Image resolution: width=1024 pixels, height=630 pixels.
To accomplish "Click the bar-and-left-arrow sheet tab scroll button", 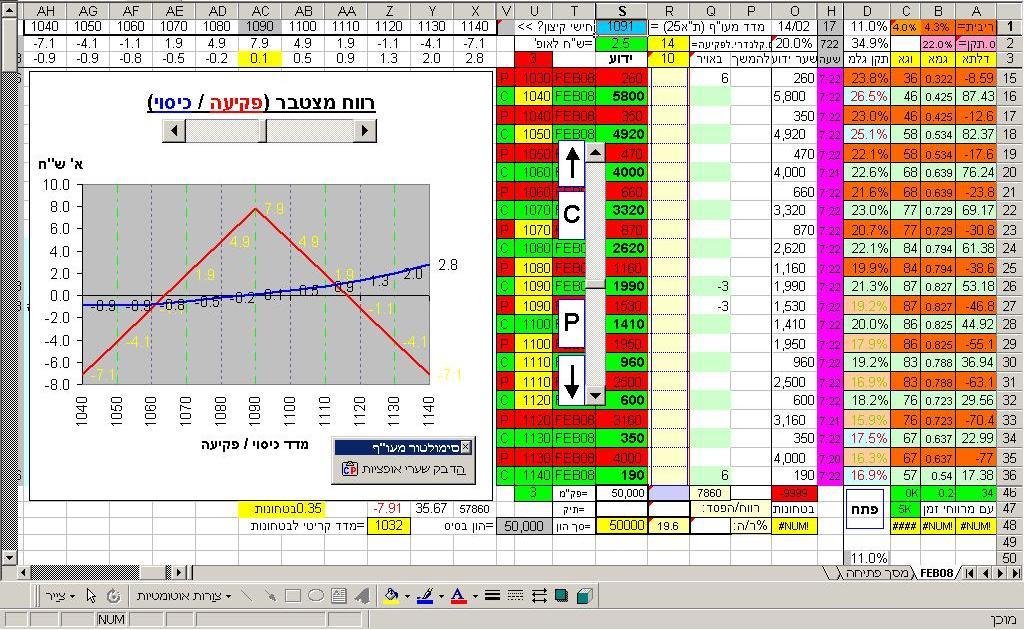I will pyautogui.click(x=968, y=573).
